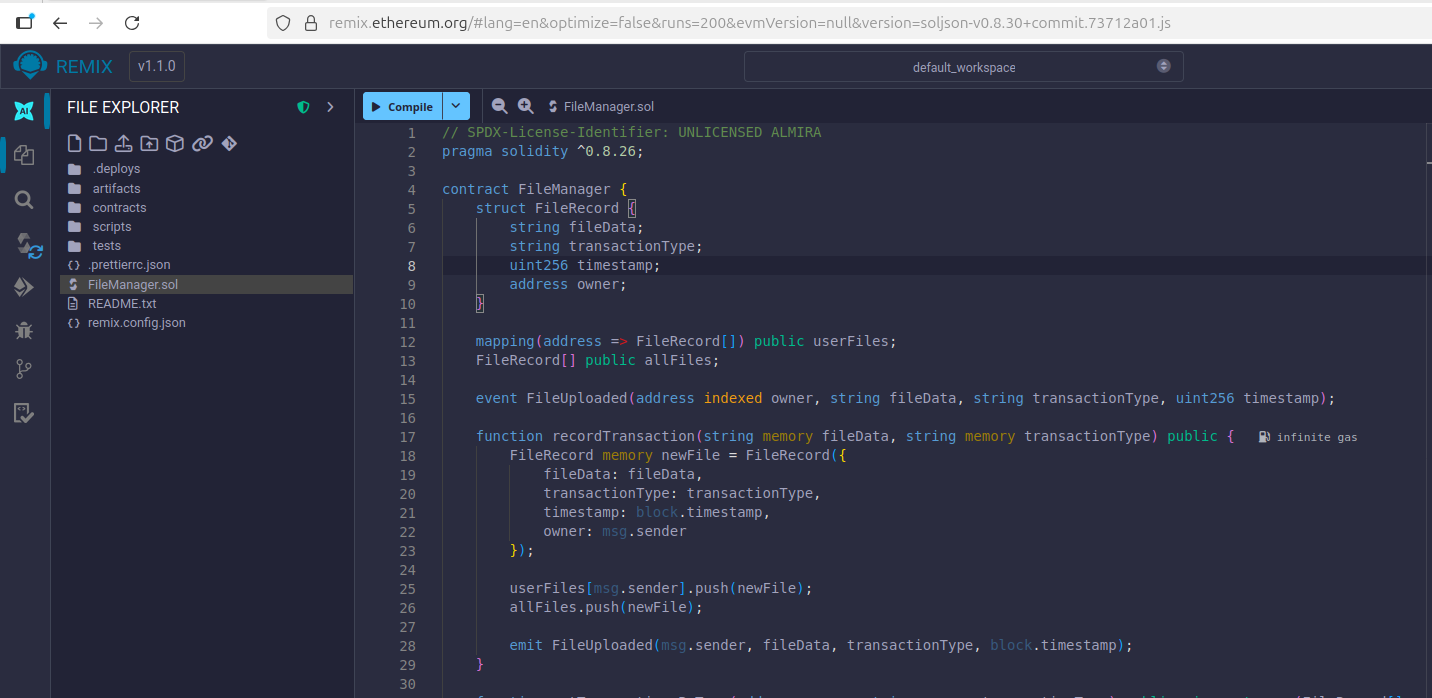The width and height of the screenshot is (1432, 698).
Task: Open the Search in files sidebar icon
Action: 24,200
